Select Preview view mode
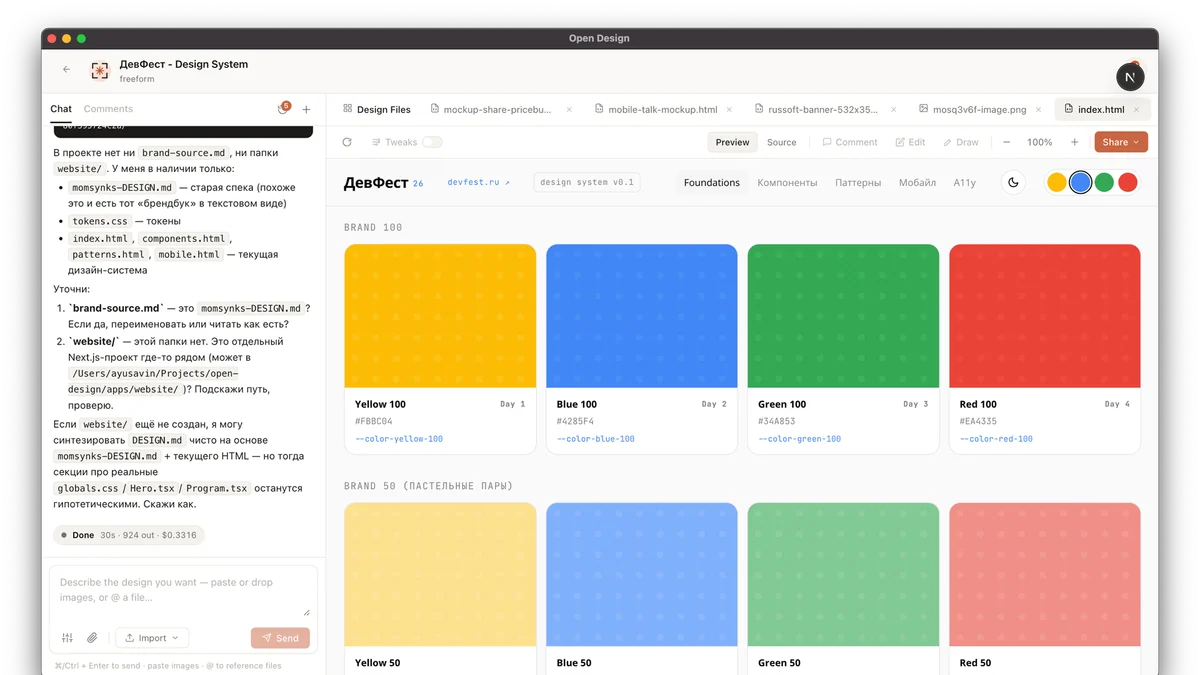The height and width of the screenshot is (675, 1200). tap(732, 142)
